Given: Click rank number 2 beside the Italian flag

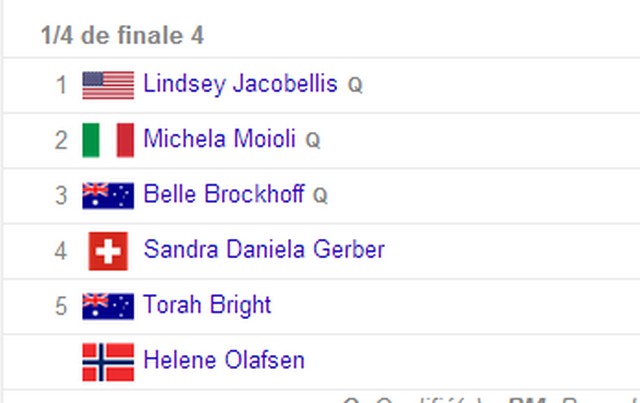Looking at the screenshot, I should 61,140.
